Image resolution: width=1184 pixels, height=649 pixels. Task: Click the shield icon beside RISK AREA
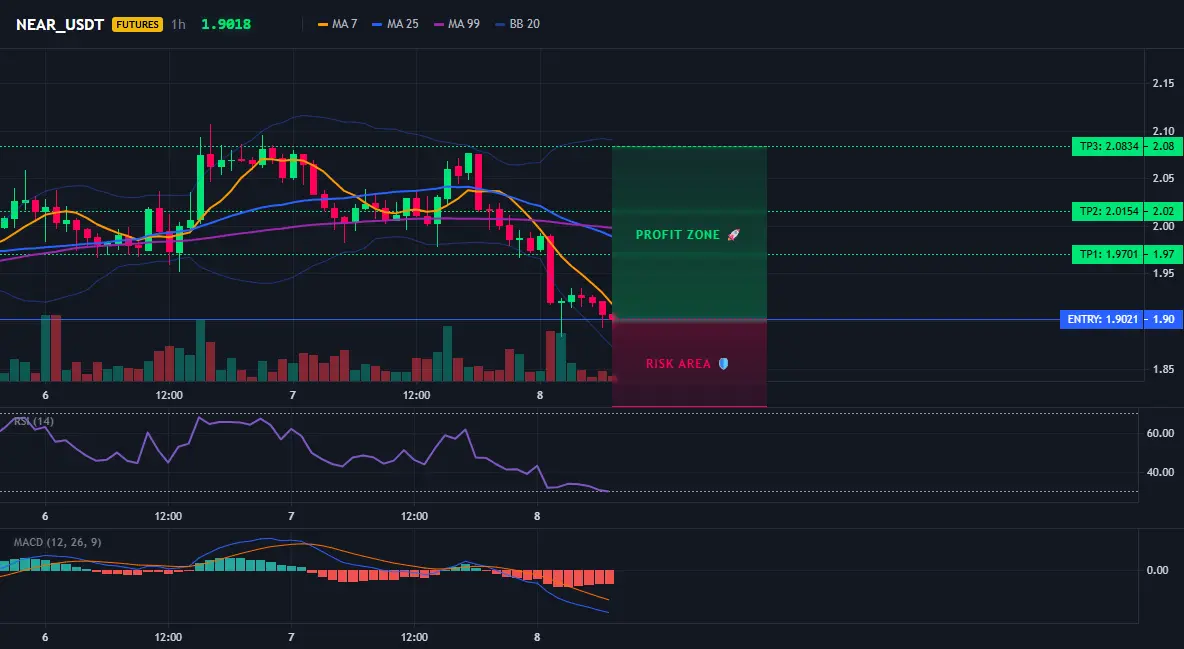coord(723,363)
